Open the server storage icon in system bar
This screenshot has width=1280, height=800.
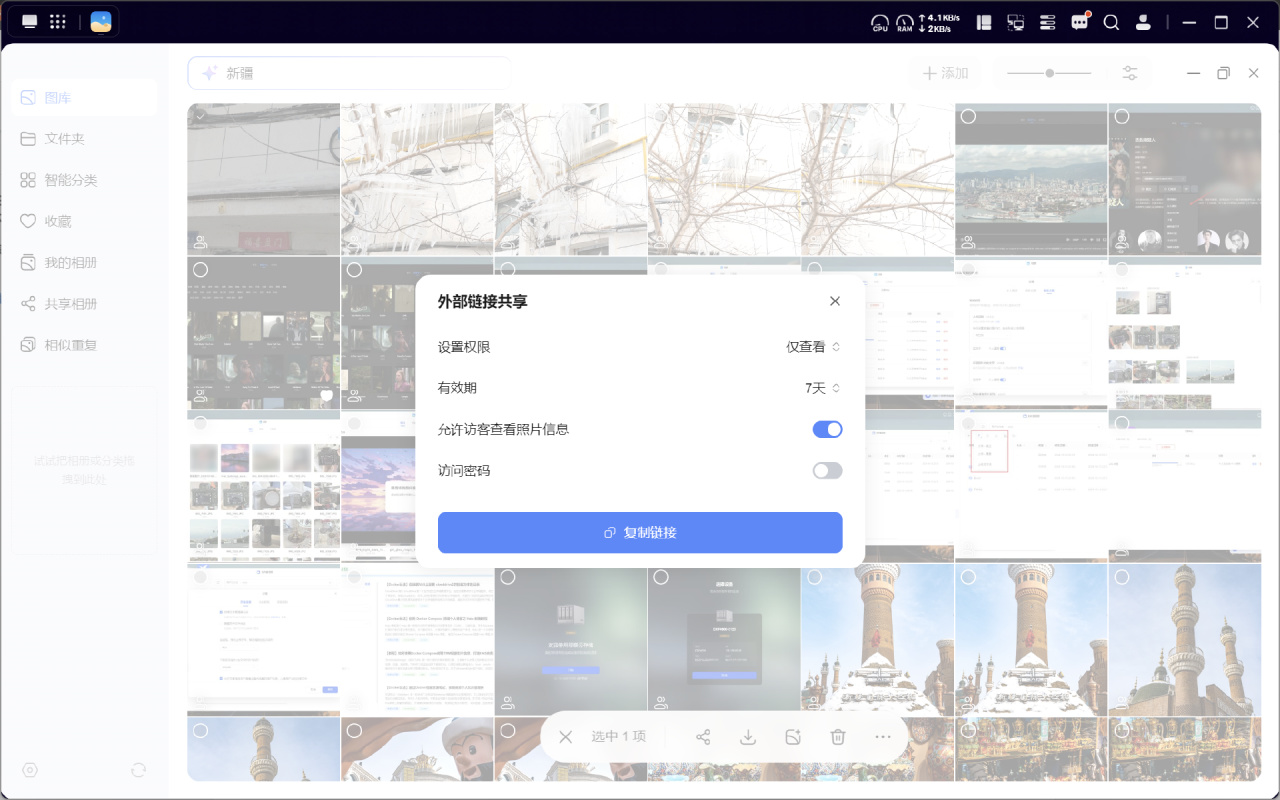click(x=1048, y=22)
